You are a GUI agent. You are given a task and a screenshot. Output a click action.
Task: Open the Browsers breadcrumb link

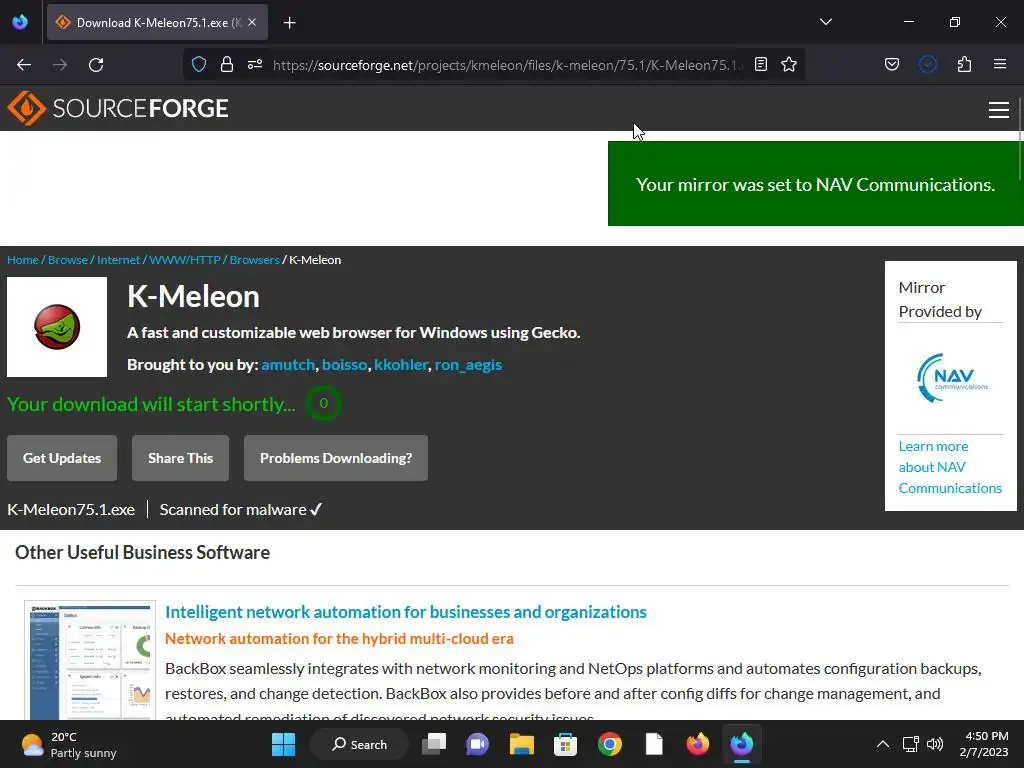tap(255, 260)
